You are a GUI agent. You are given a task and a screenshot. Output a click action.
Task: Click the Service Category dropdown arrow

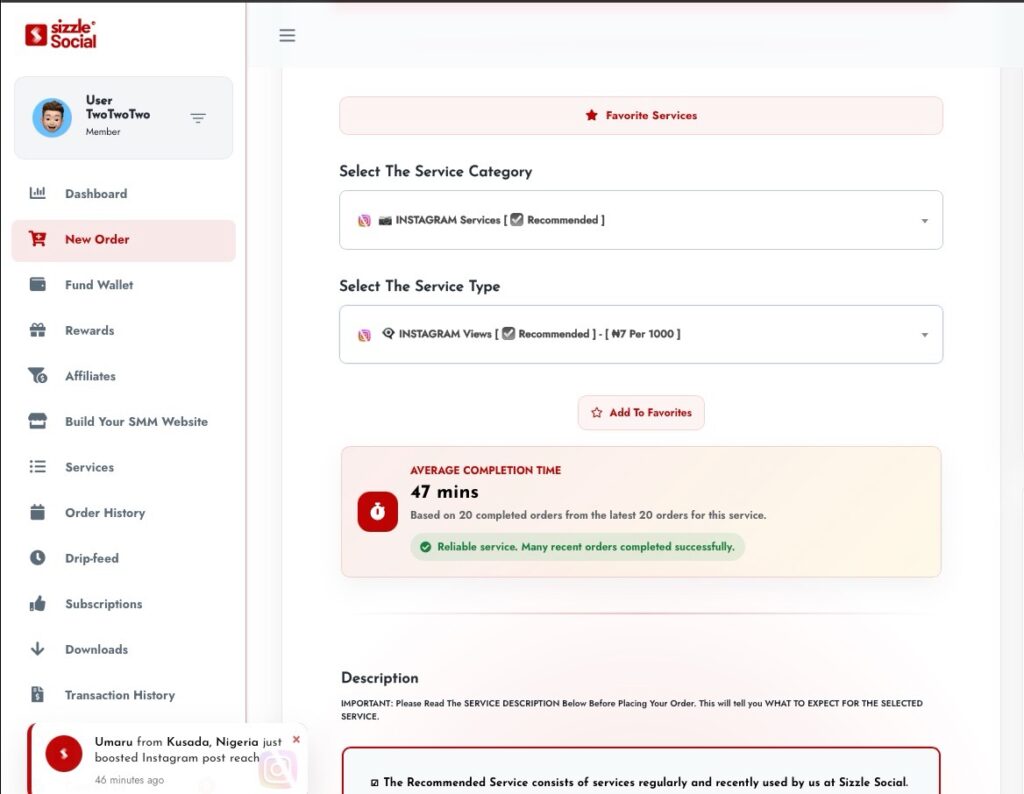click(x=924, y=221)
